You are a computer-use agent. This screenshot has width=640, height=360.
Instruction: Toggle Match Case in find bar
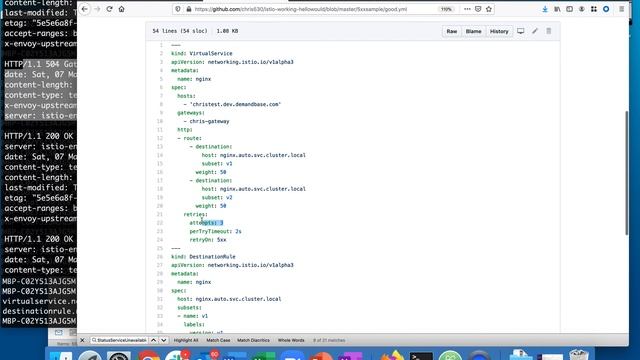pyautogui.click(x=218, y=340)
